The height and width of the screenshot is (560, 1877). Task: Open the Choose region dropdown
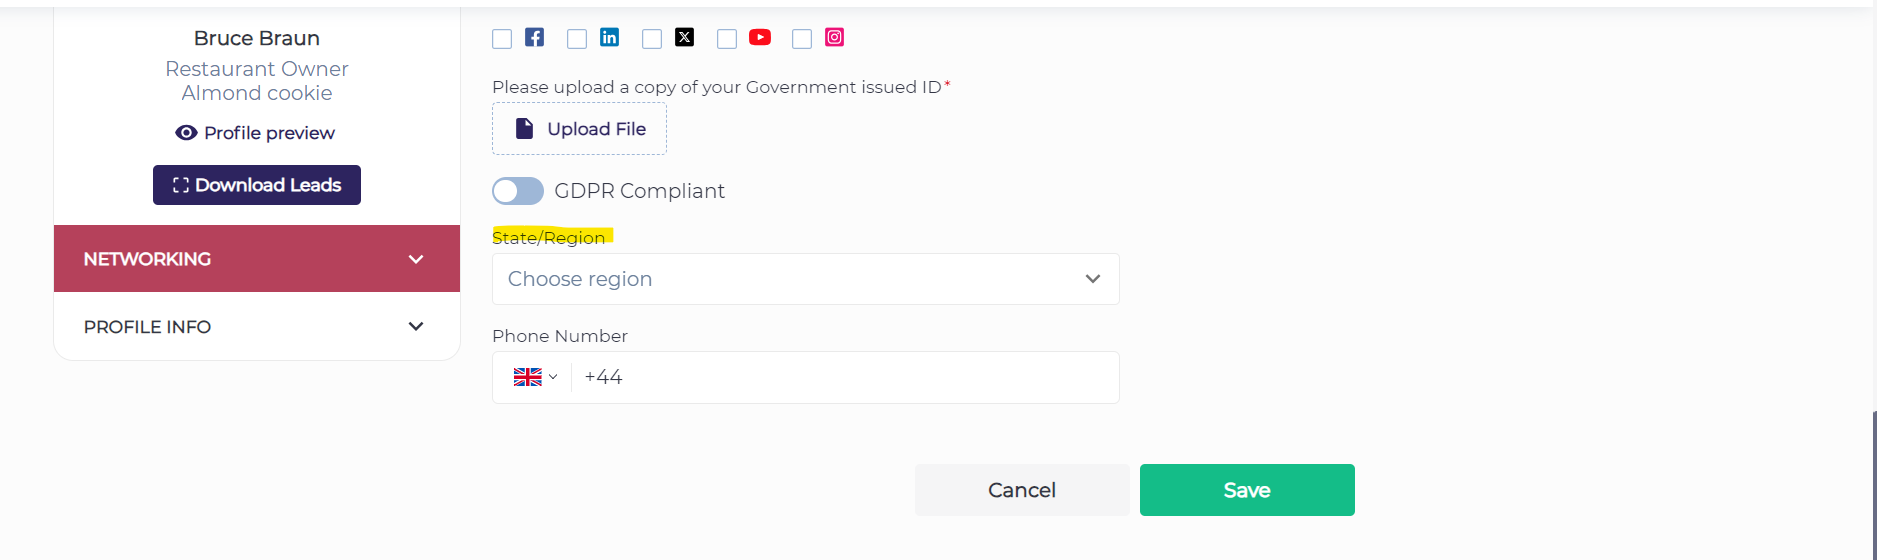point(805,279)
